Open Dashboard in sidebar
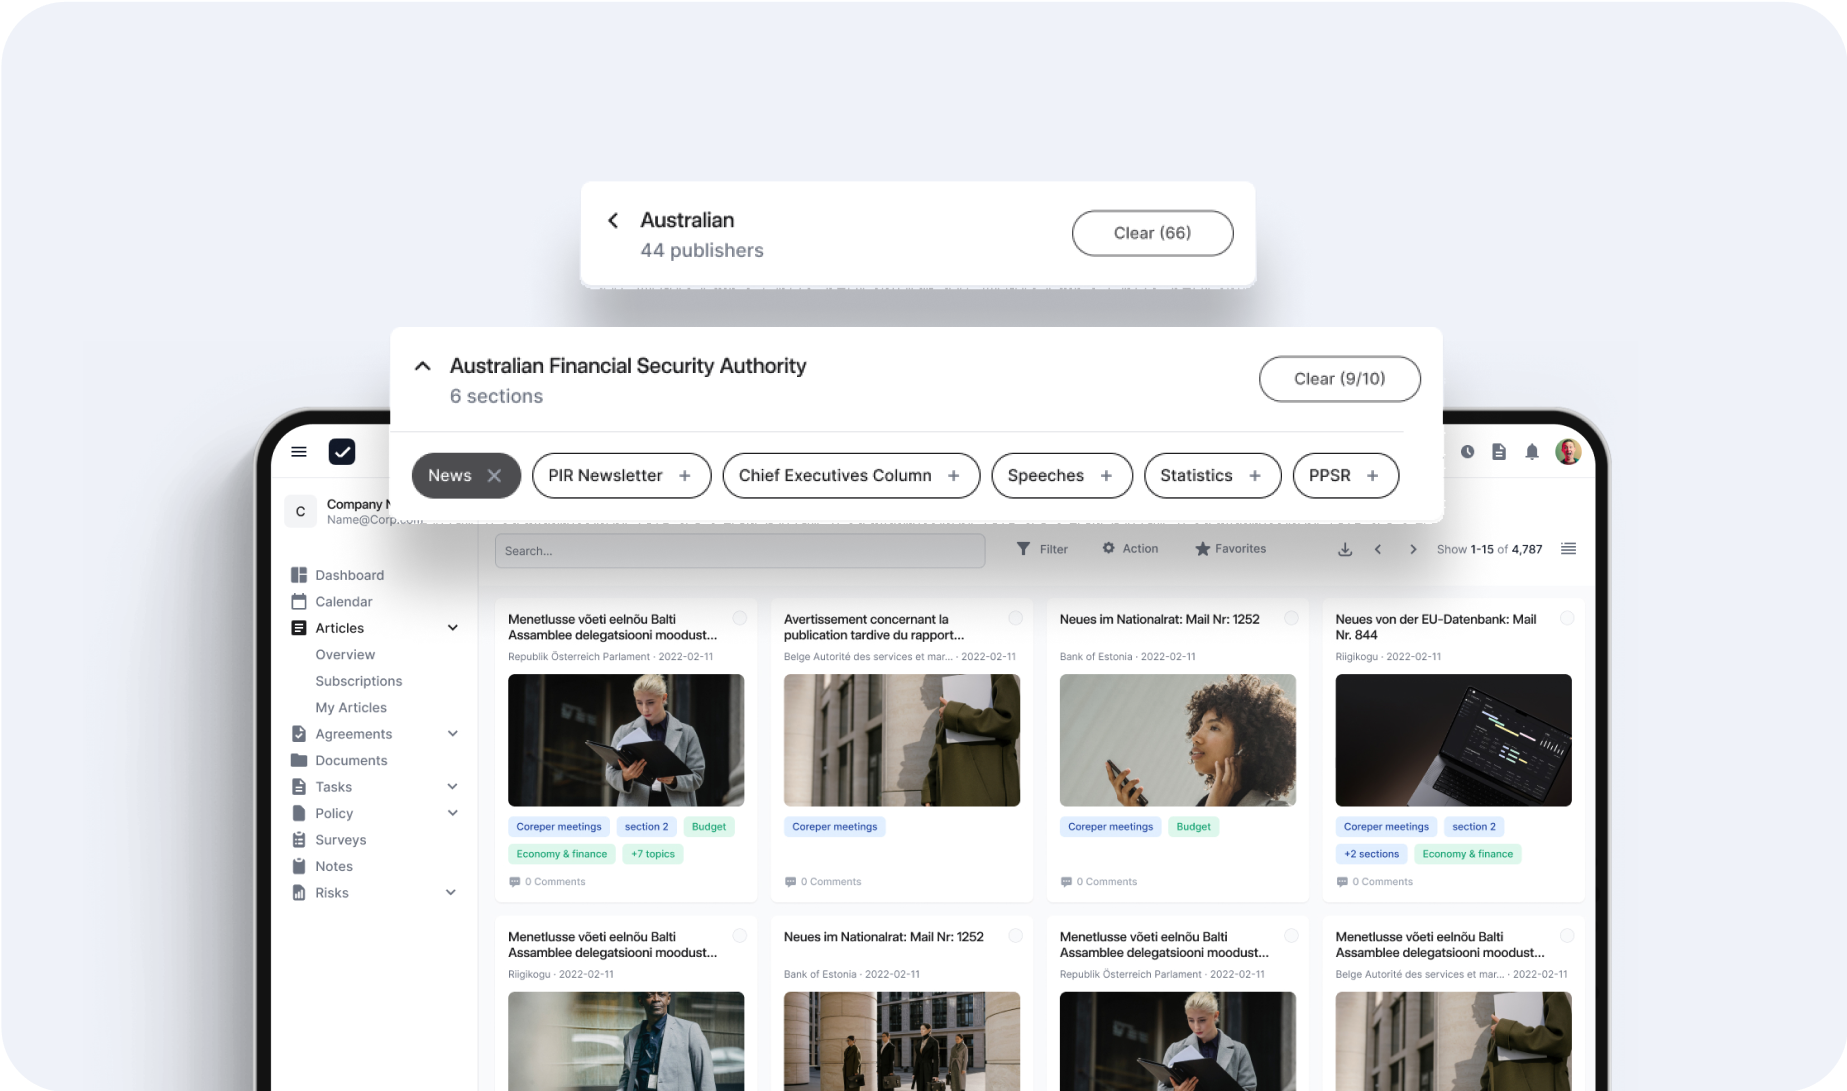The height and width of the screenshot is (1091, 1847). [337, 575]
